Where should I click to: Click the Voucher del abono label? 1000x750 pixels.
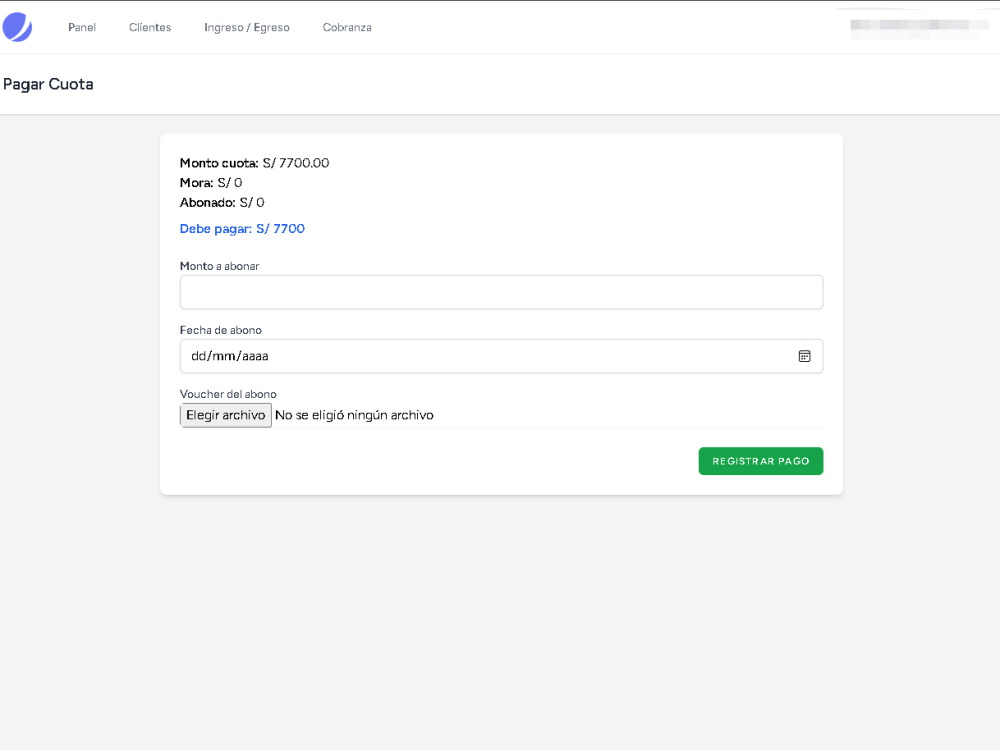point(228,394)
